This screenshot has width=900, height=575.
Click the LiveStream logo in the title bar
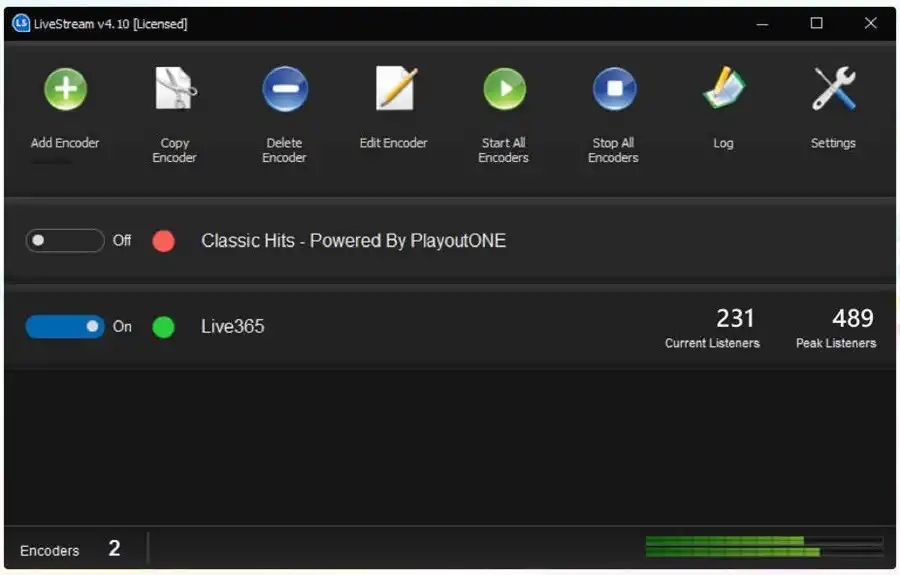[x=21, y=24]
